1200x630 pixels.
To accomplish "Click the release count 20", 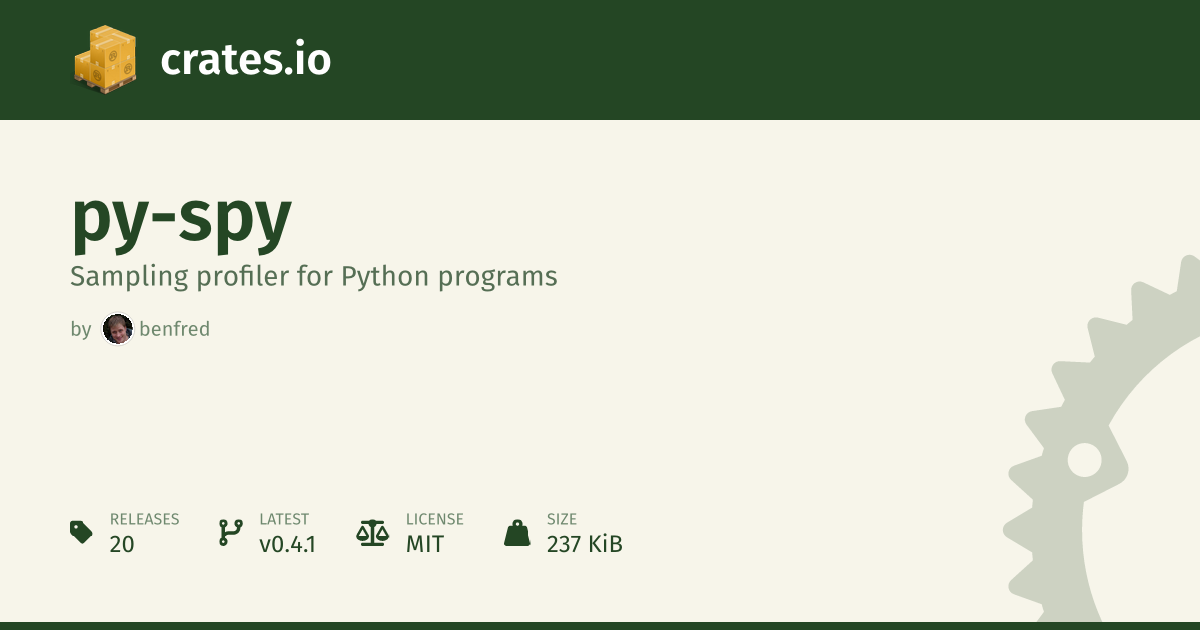I will [x=122, y=544].
